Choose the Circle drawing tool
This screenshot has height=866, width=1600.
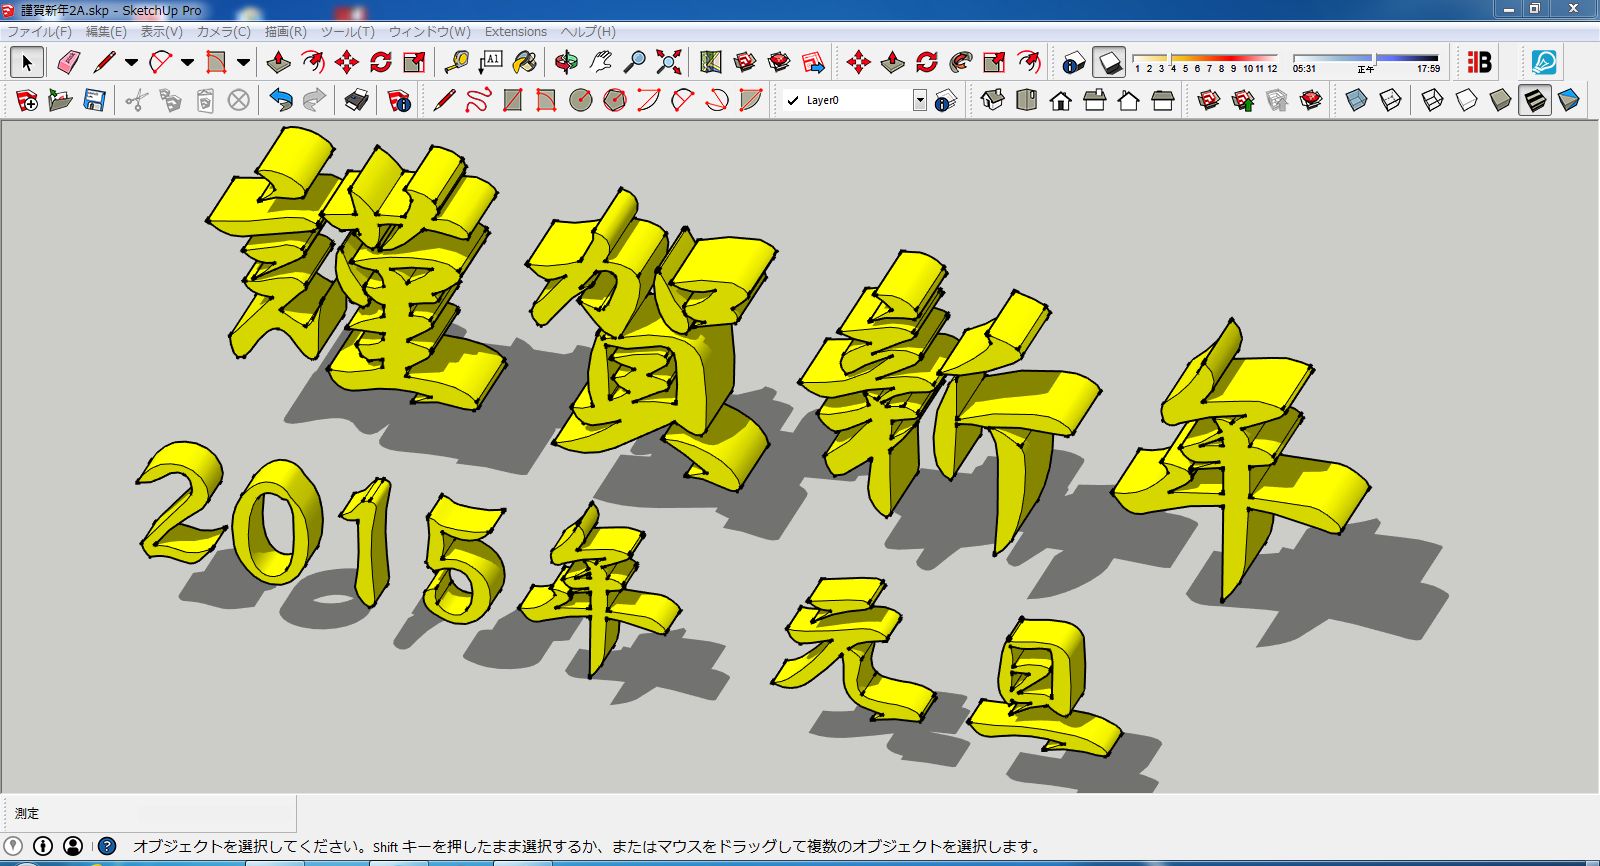[x=581, y=100]
